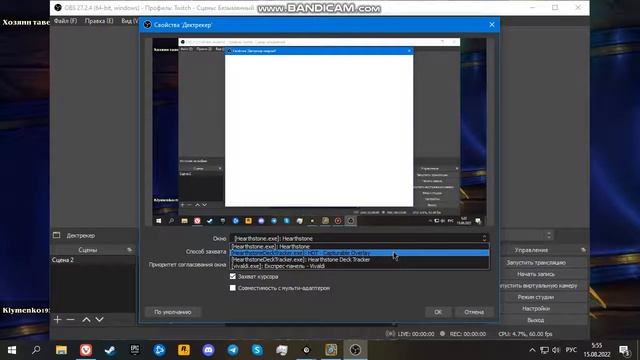The image size is (640, 360).
Task: Click Режим студии button
Action: coord(536,297)
